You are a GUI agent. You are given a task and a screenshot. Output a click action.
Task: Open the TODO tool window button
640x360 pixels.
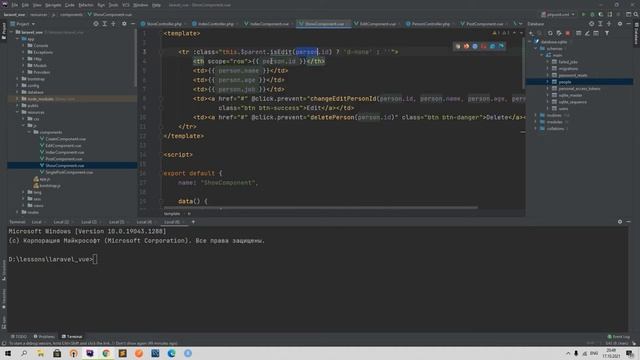[x=18, y=337]
